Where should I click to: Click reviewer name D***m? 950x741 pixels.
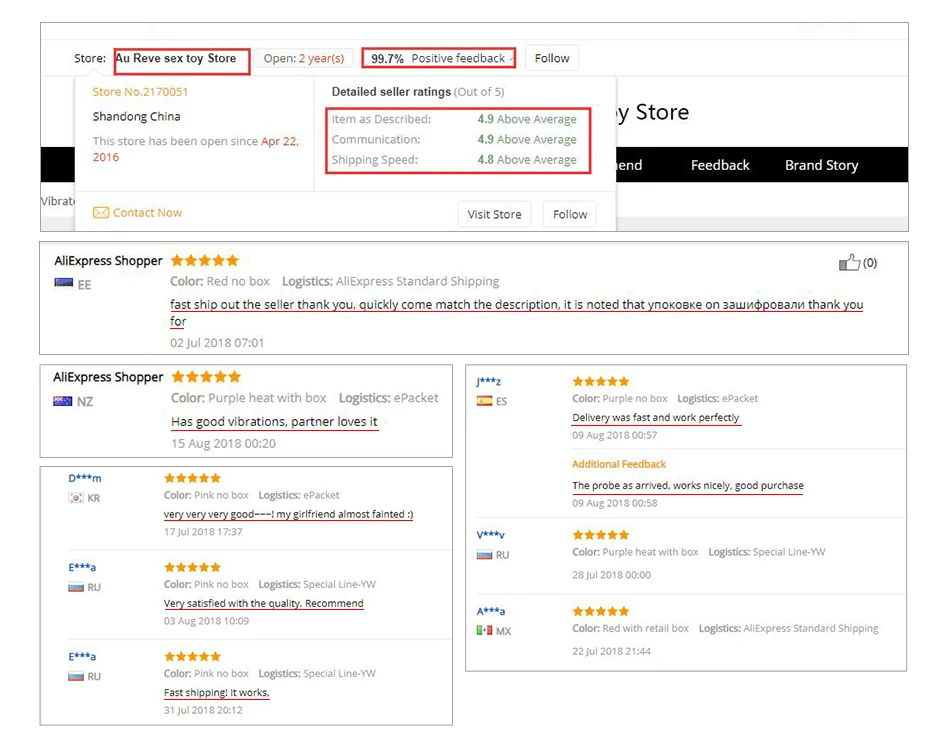click(85, 478)
